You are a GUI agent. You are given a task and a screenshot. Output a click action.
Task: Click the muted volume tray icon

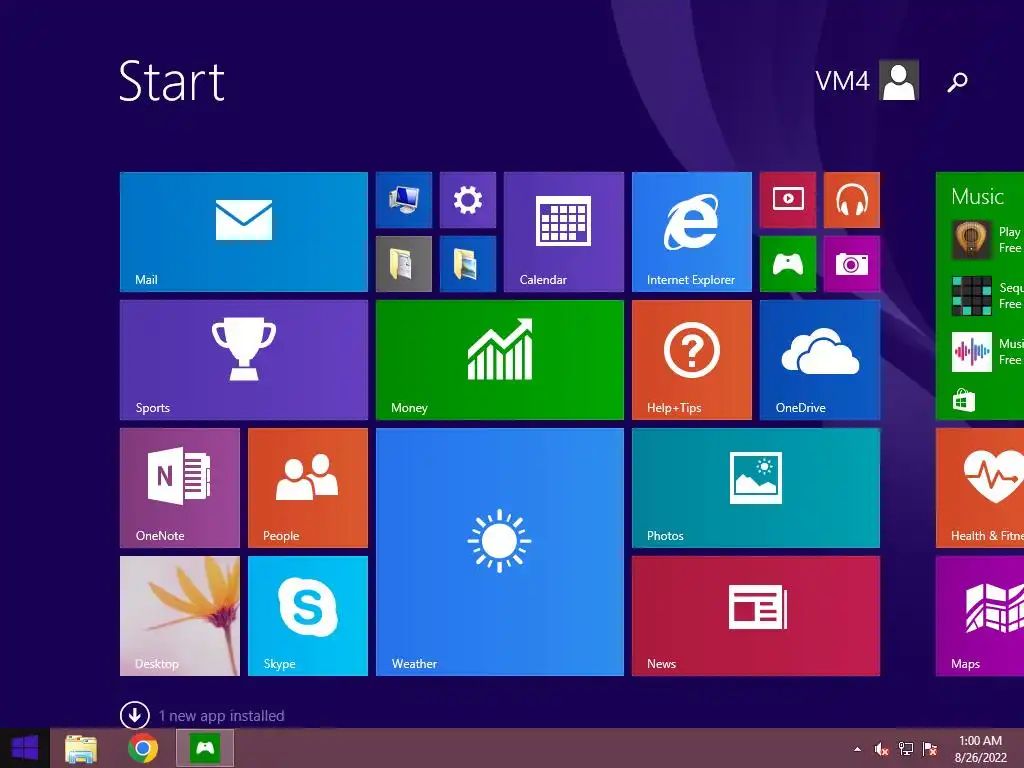(881, 749)
